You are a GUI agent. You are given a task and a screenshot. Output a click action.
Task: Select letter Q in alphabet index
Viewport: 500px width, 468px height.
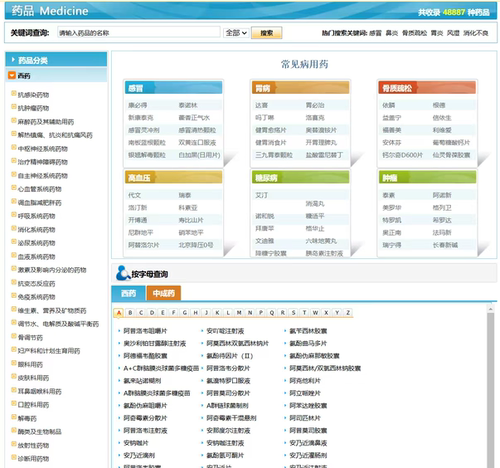pyautogui.click(x=272, y=313)
